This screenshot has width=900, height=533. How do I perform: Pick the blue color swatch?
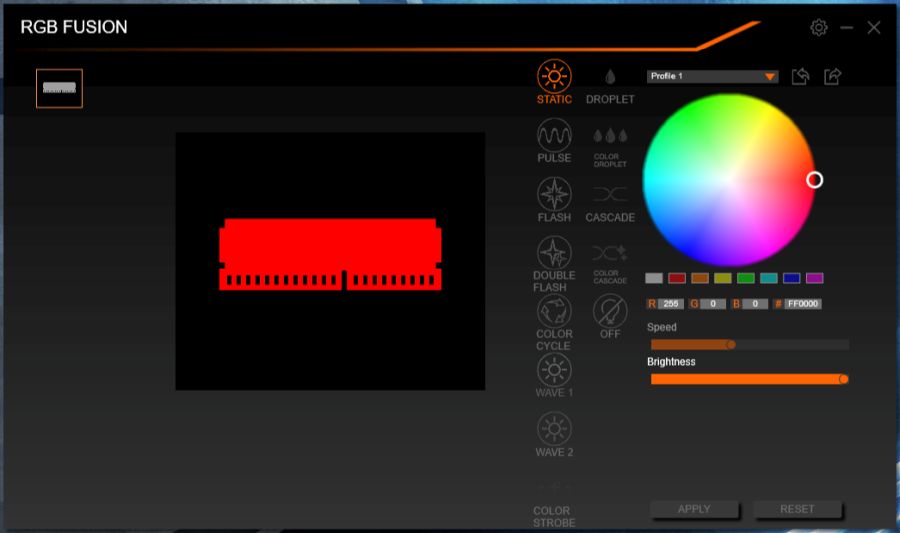792,278
